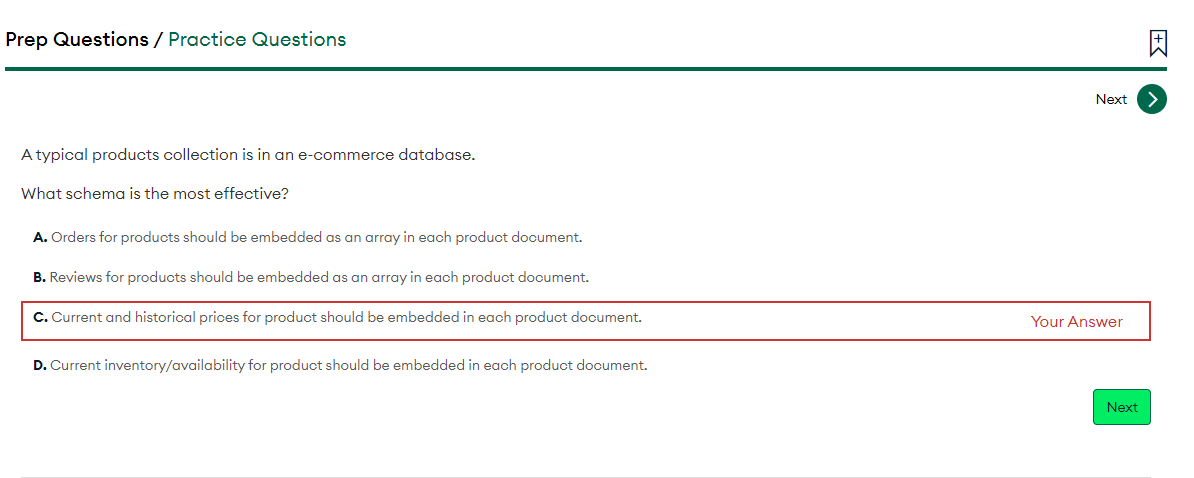This screenshot has width=1194, height=478.
Task: Click the letter "B." option marker
Action: (x=39, y=277)
